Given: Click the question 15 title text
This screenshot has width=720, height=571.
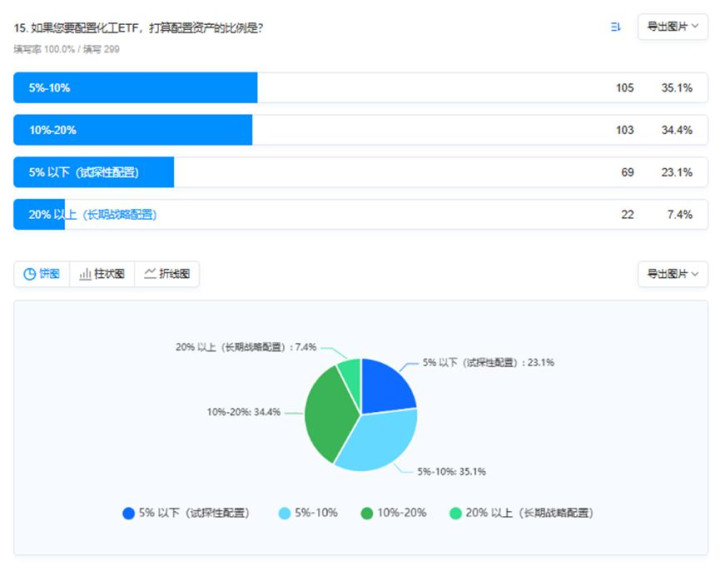Looking at the screenshot, I should coord(138,28).
